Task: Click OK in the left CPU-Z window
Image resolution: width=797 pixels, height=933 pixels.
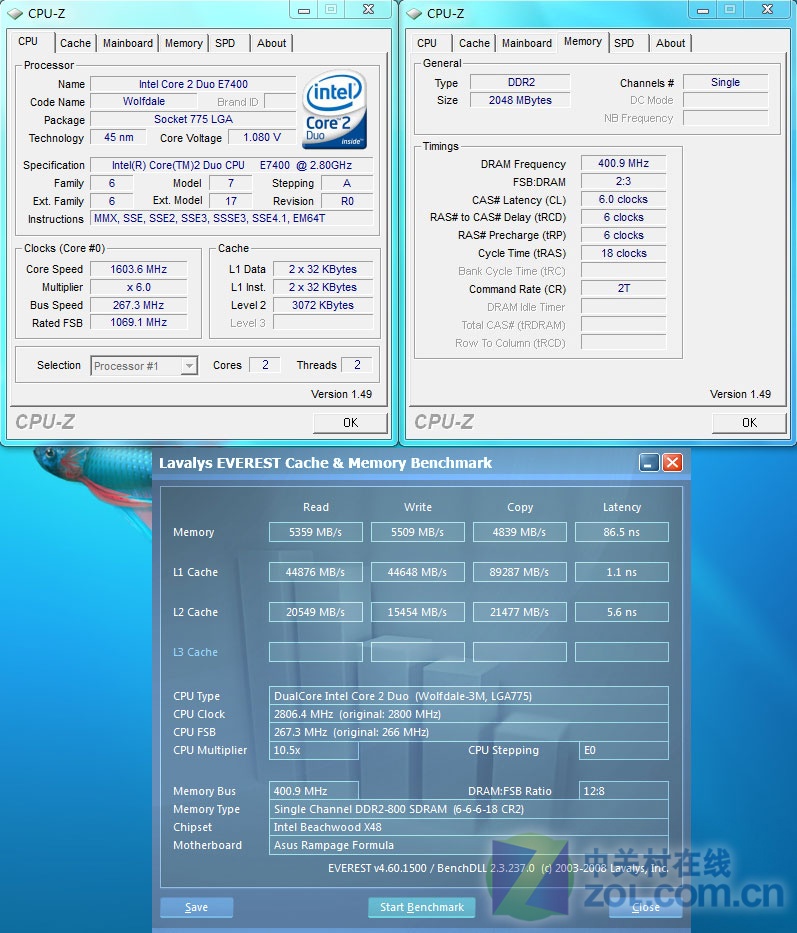Action: (x=350, y=422)
